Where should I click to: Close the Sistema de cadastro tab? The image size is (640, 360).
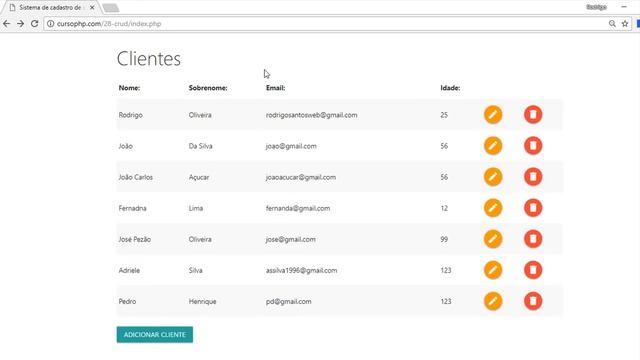92,7
